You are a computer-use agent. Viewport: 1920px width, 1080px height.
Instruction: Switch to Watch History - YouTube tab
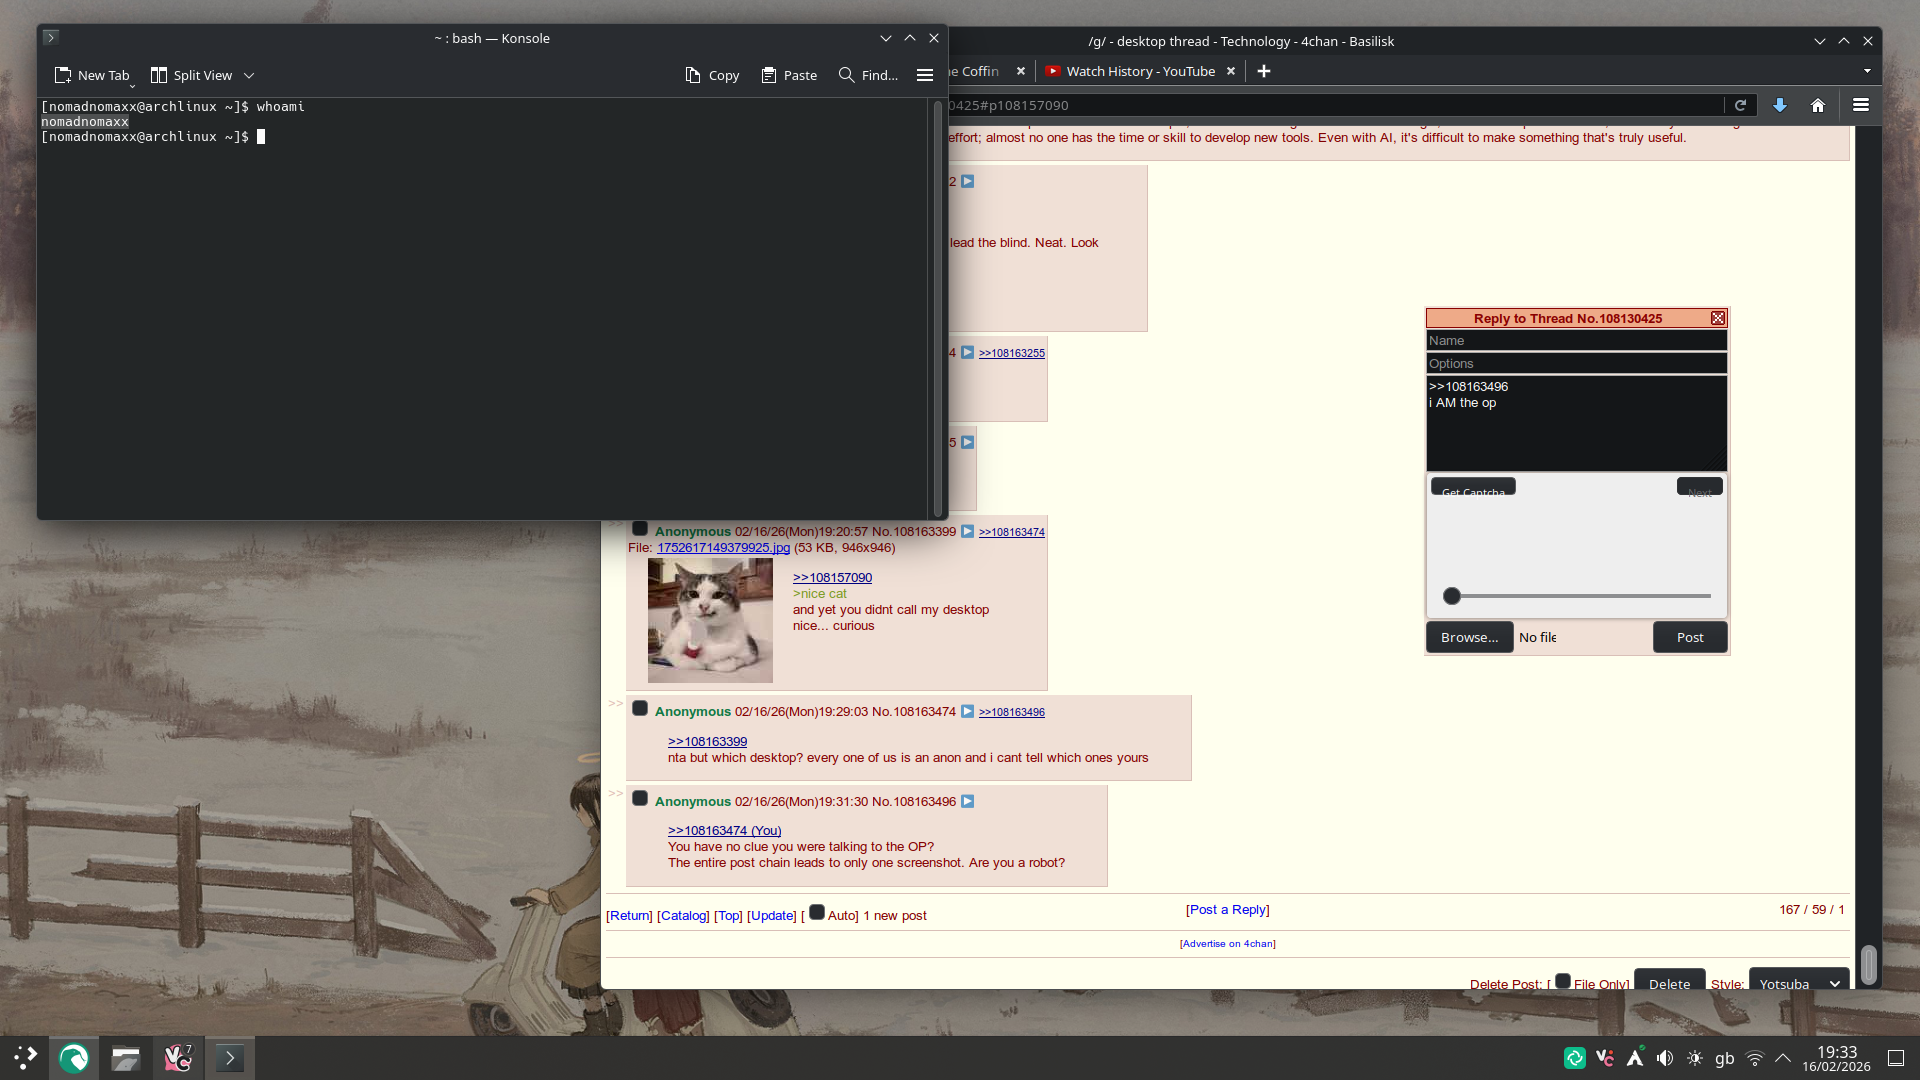pyautogui.click(x=1139, y=71)
